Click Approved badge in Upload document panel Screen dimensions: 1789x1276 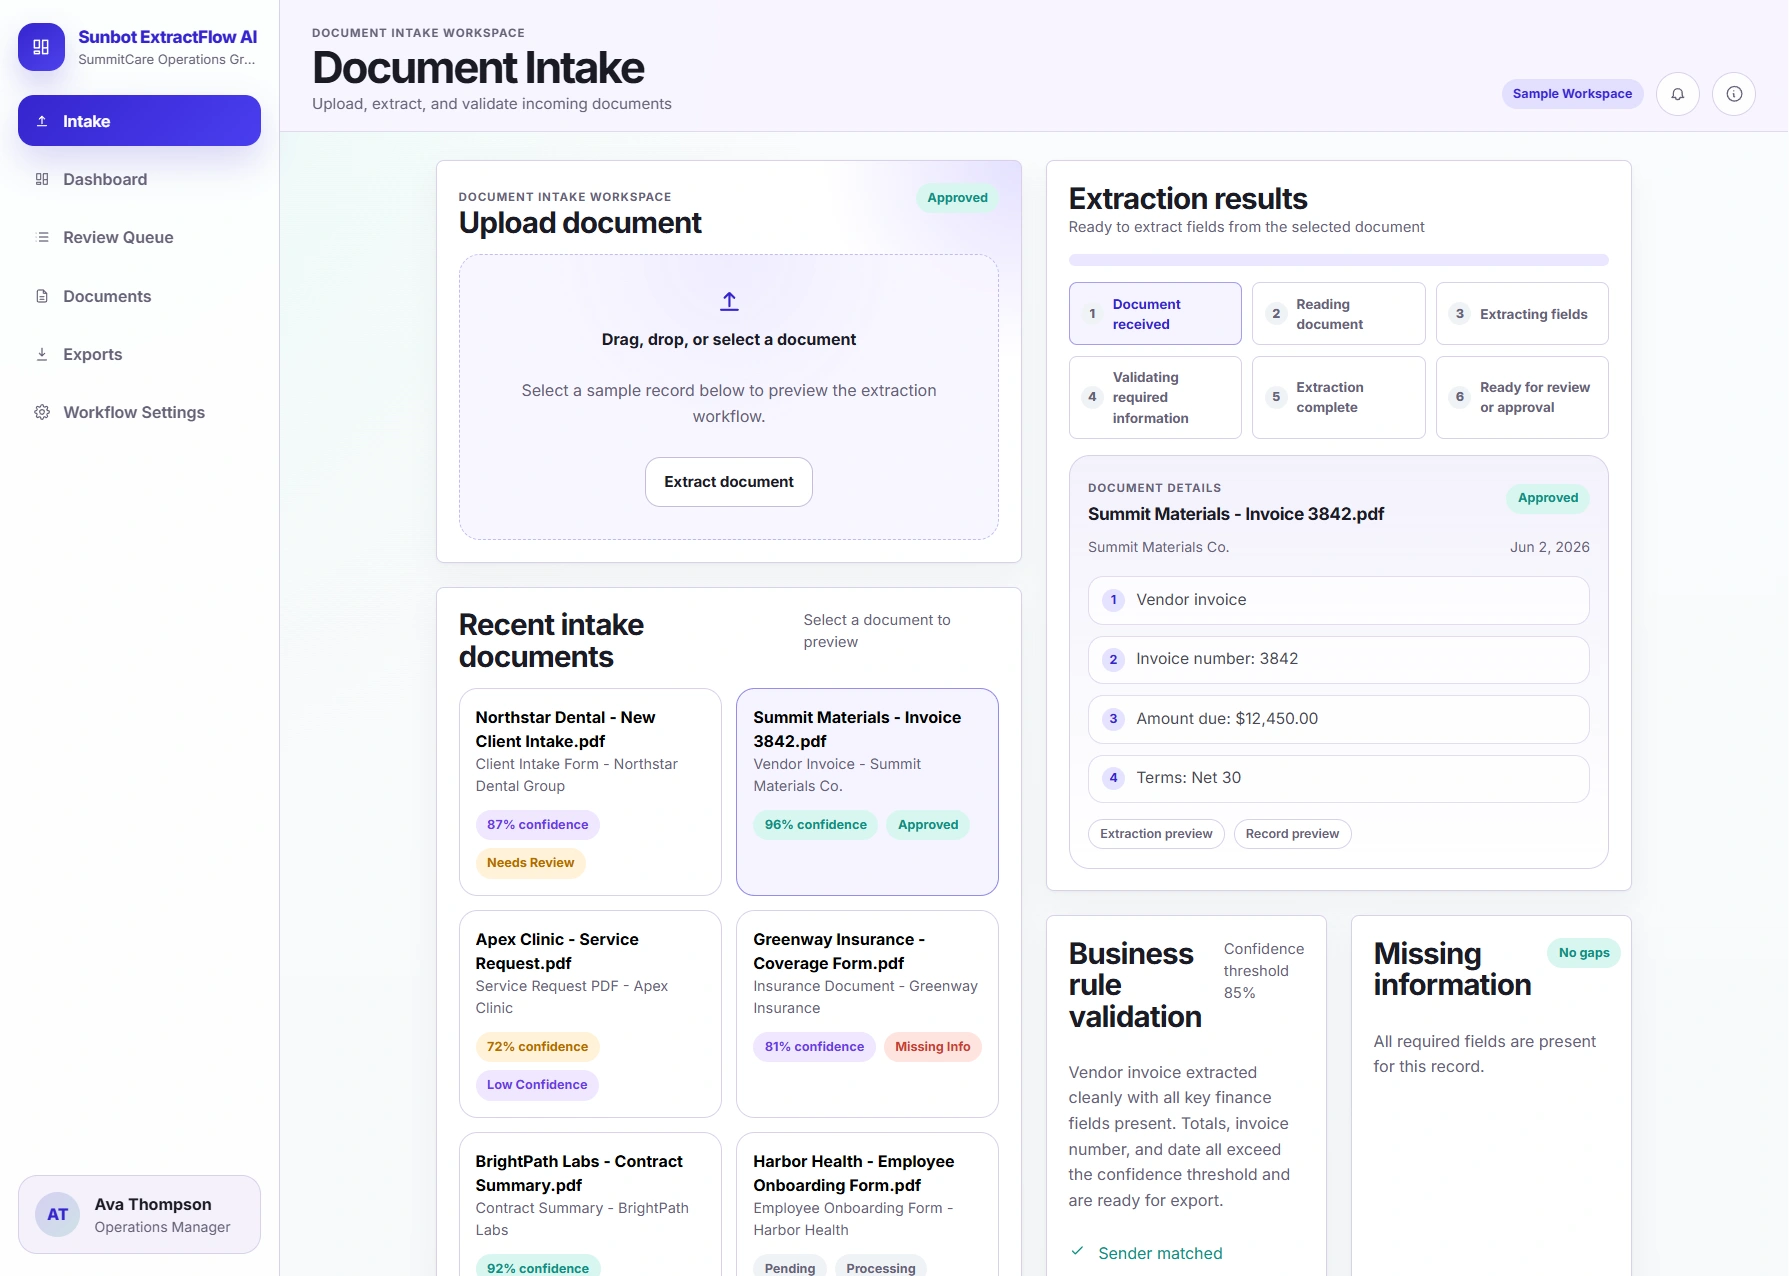pos(957,198)
